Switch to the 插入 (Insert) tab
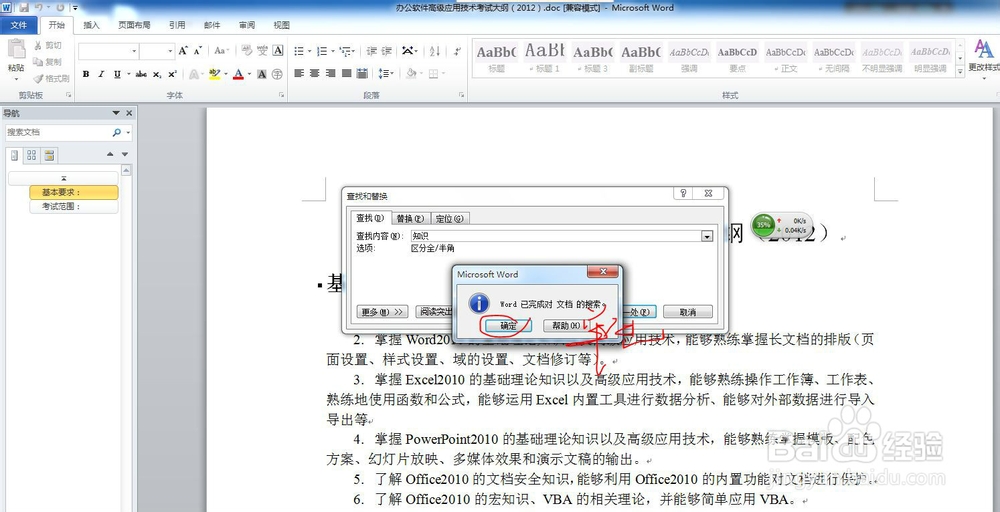The width and height of the screenshot is (1000, 512). [91, 25]
